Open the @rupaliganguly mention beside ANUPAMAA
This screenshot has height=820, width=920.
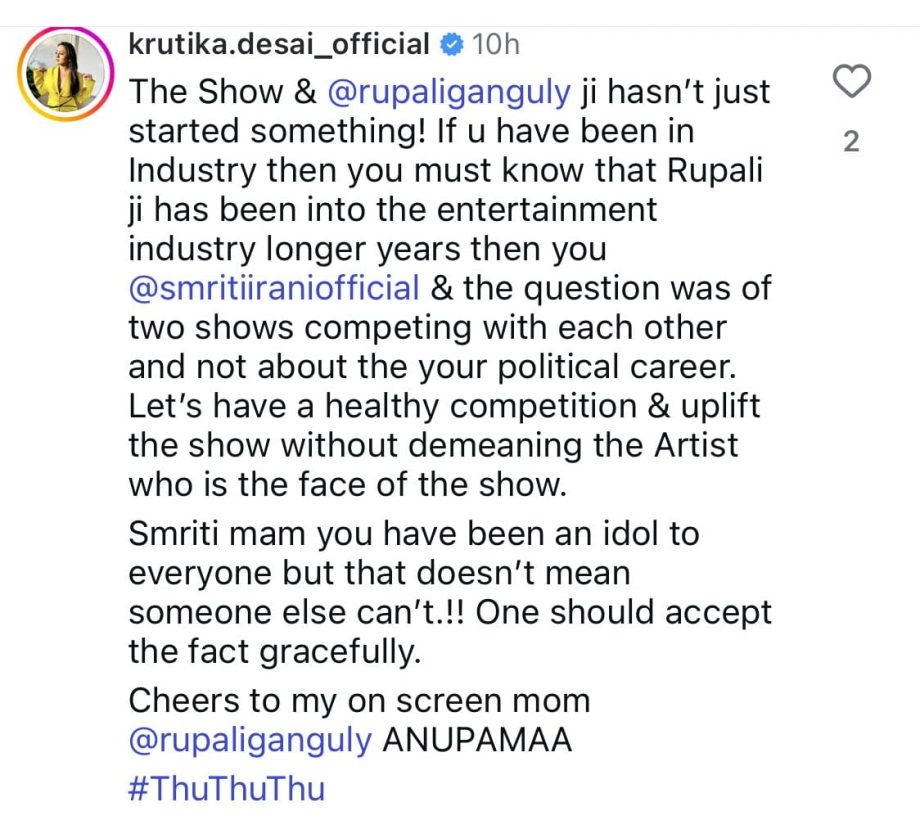pos(251,740)
